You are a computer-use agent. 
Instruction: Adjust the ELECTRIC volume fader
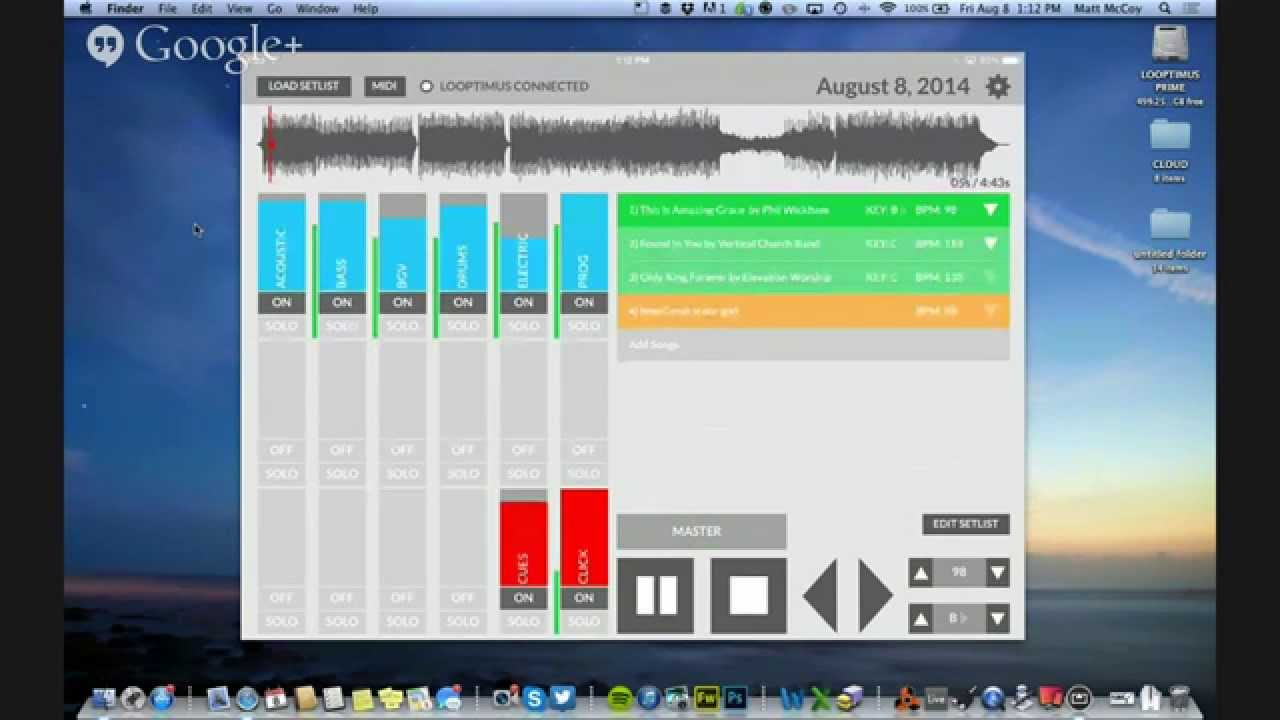click(x=523, y=243)
